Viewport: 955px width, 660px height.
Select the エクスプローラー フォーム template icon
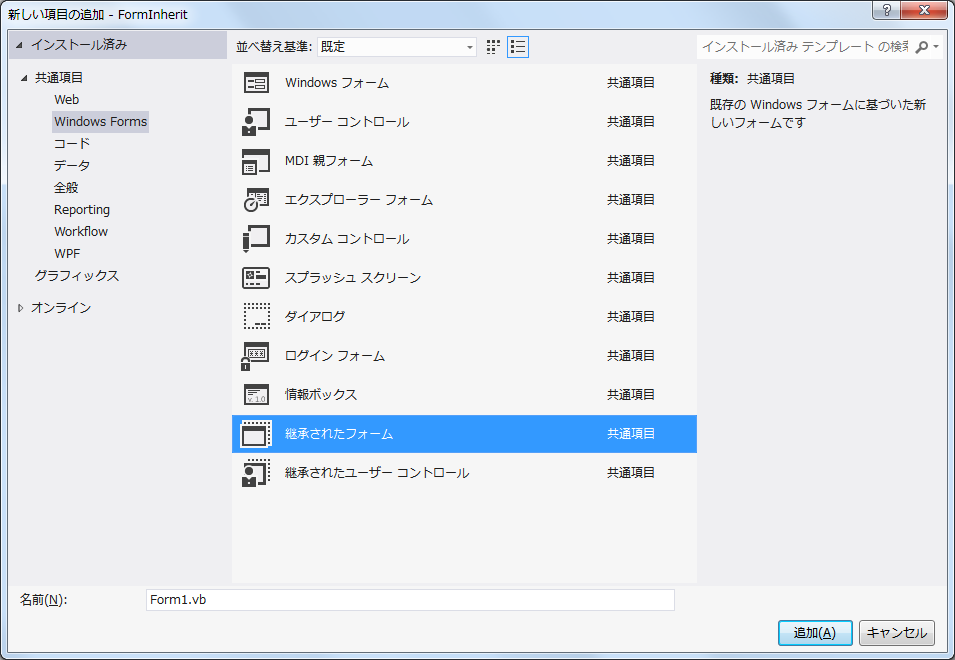(256, 200)
